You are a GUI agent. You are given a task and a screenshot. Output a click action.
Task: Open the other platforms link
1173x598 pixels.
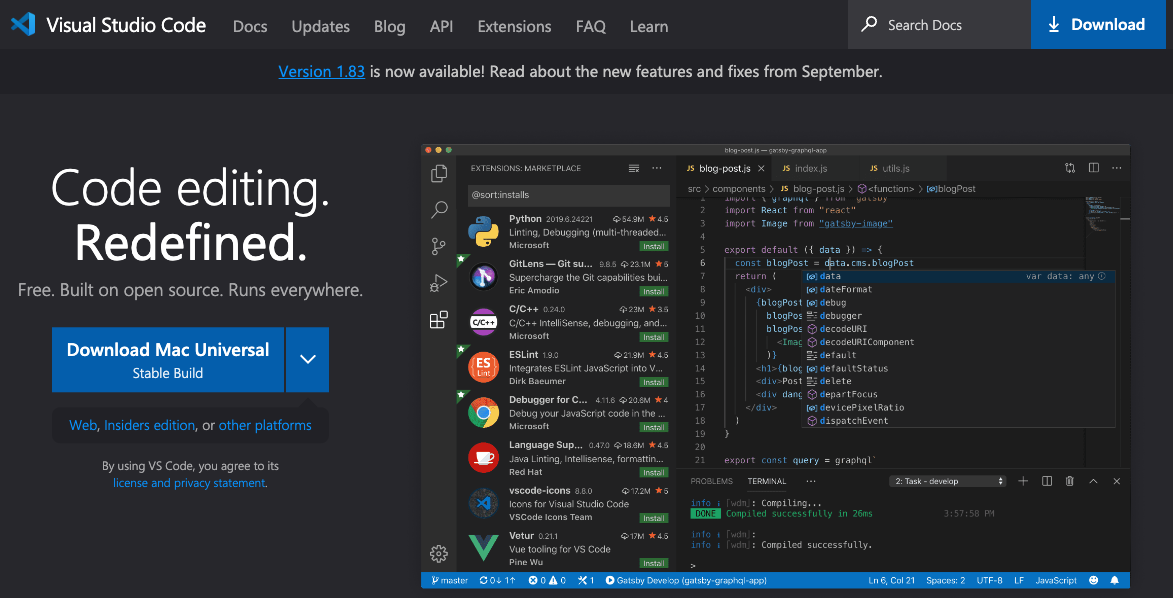[265, 425]
